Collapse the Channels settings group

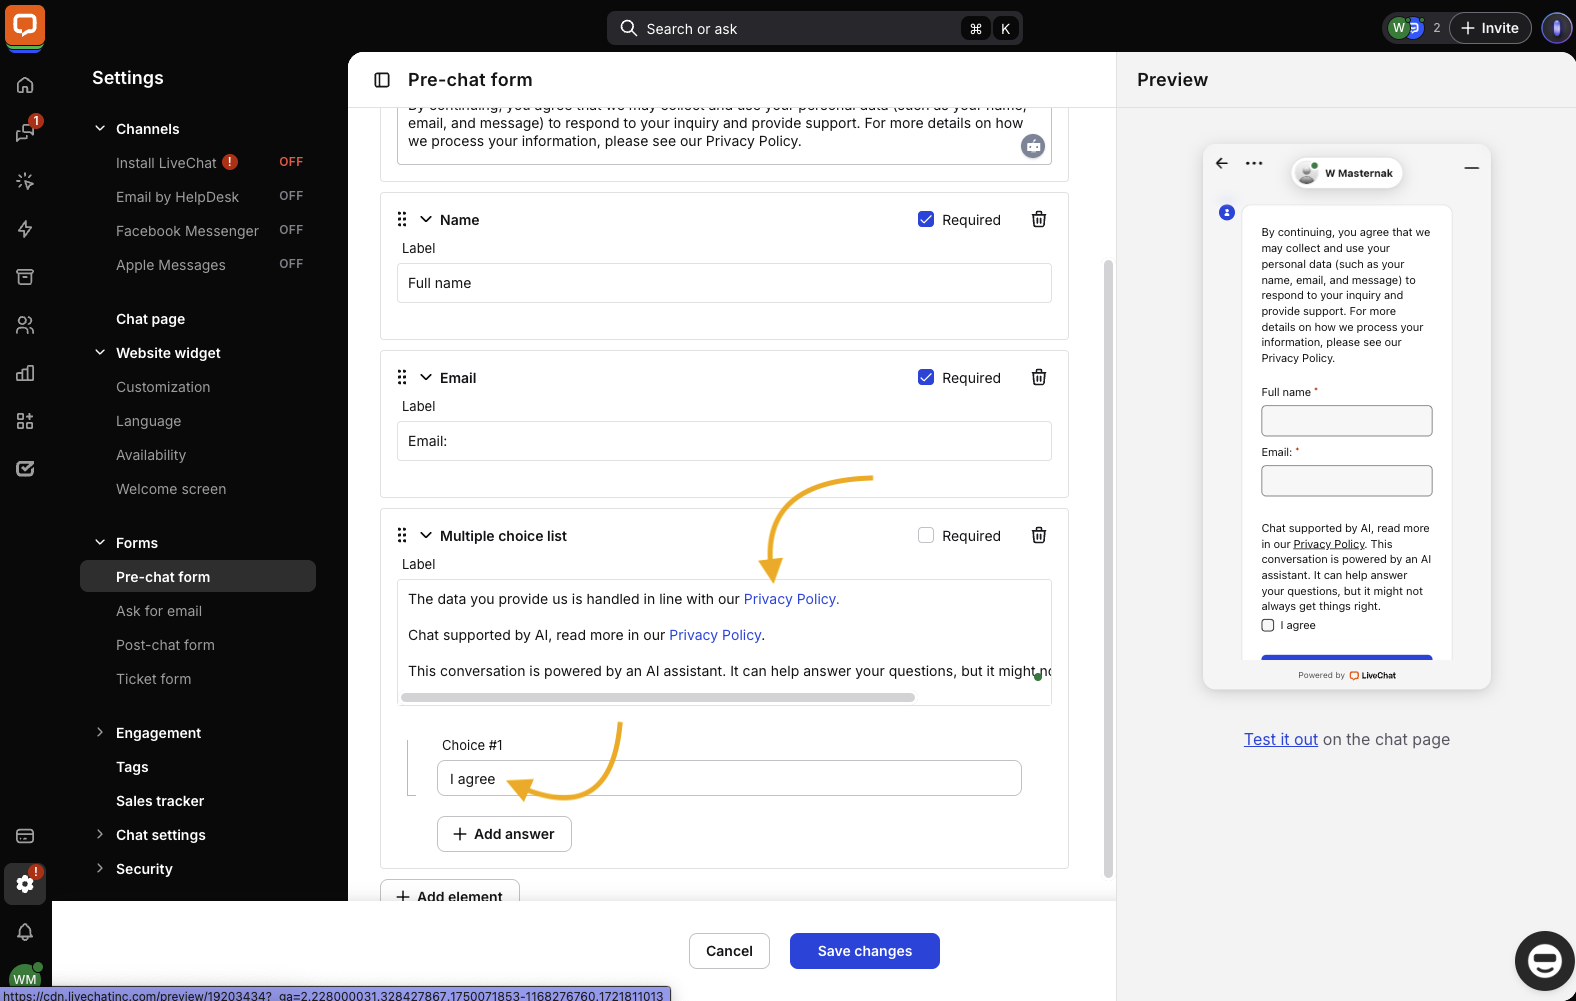pyautogui.click(x=100, y=128)
